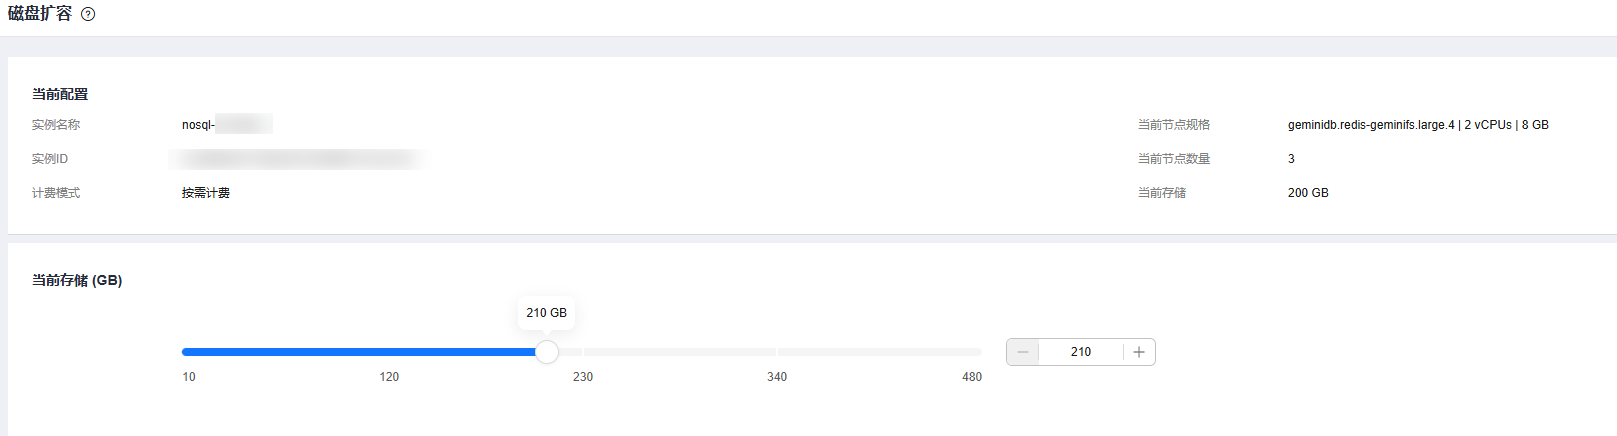
Task: Click the storage slider handle
Action: 547,352
